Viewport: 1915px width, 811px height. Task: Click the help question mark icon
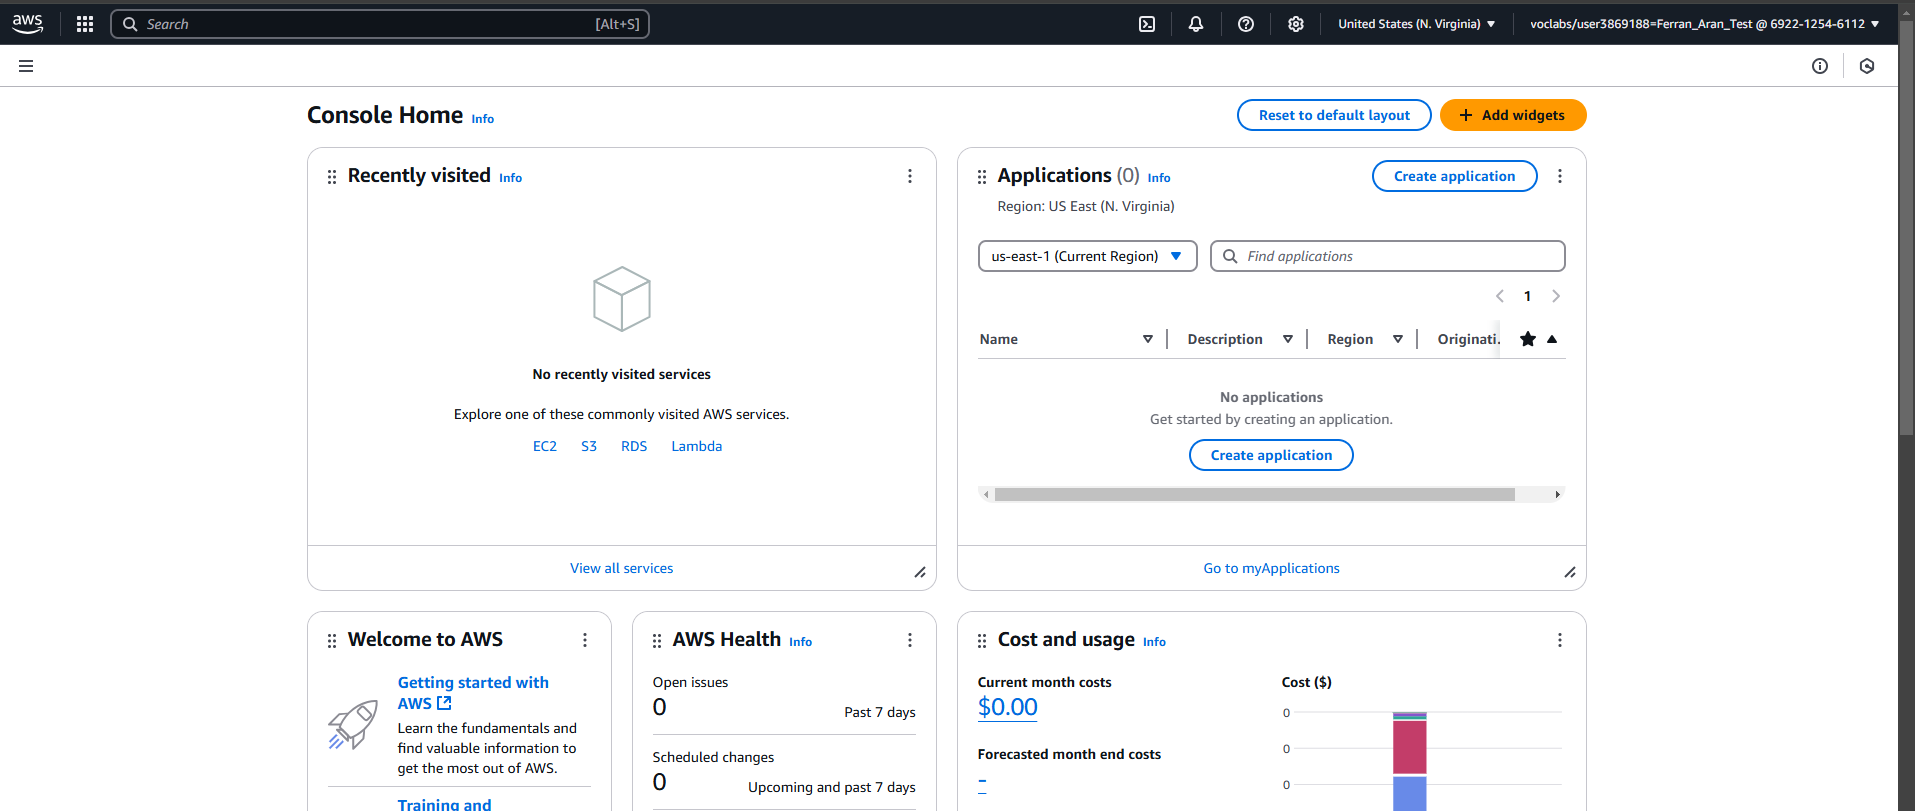[x=1246, y=24]
